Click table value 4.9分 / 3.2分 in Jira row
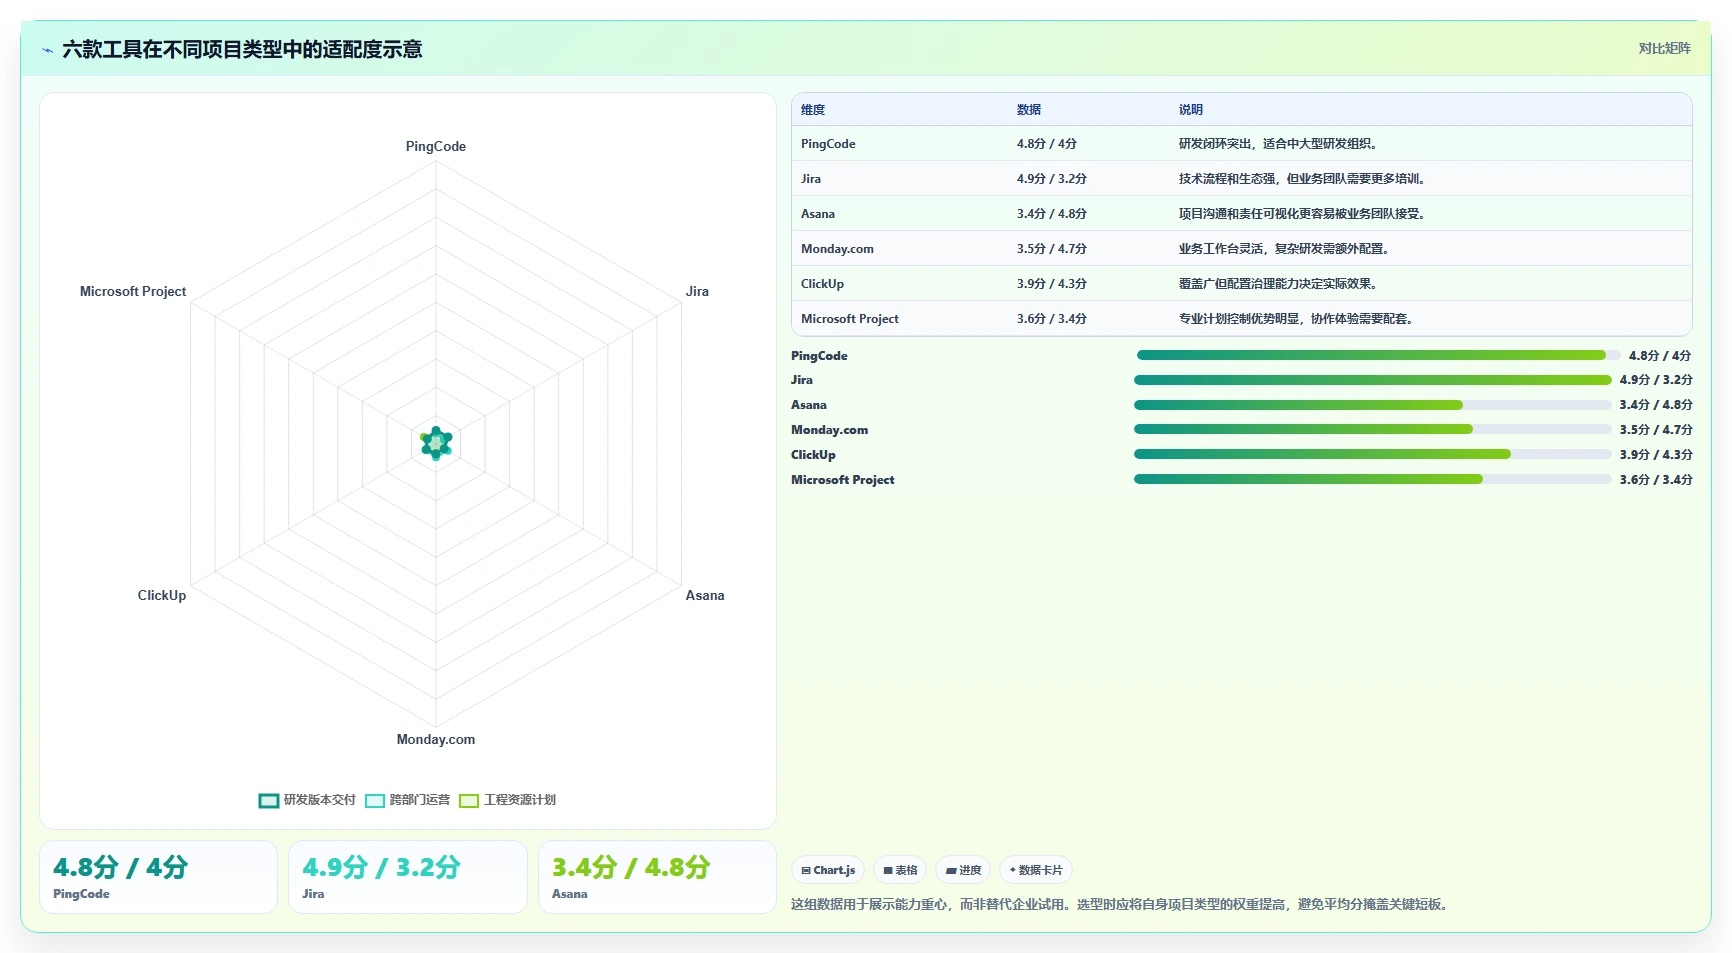 coord(1052,179)
